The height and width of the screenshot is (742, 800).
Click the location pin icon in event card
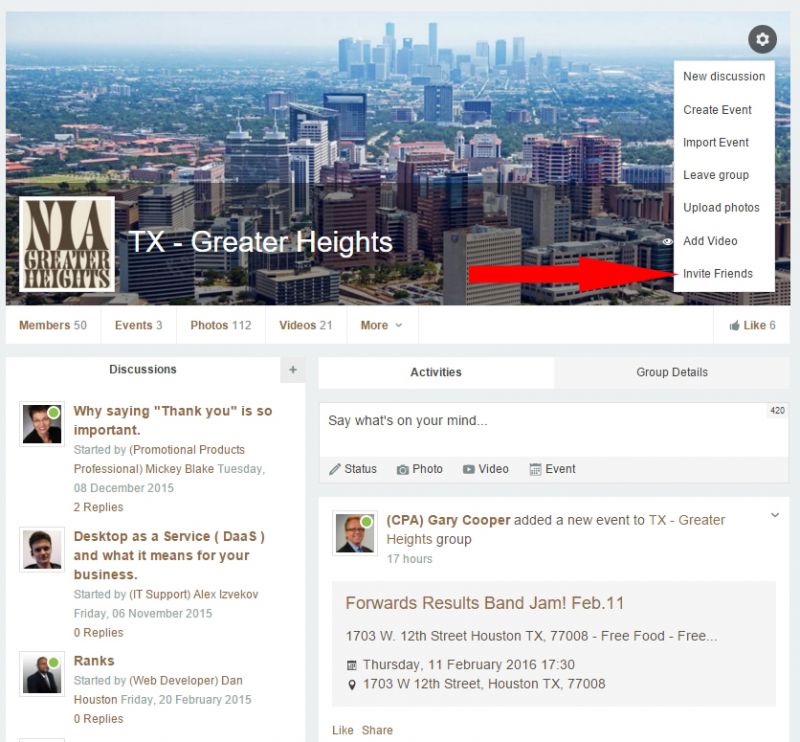352,684
